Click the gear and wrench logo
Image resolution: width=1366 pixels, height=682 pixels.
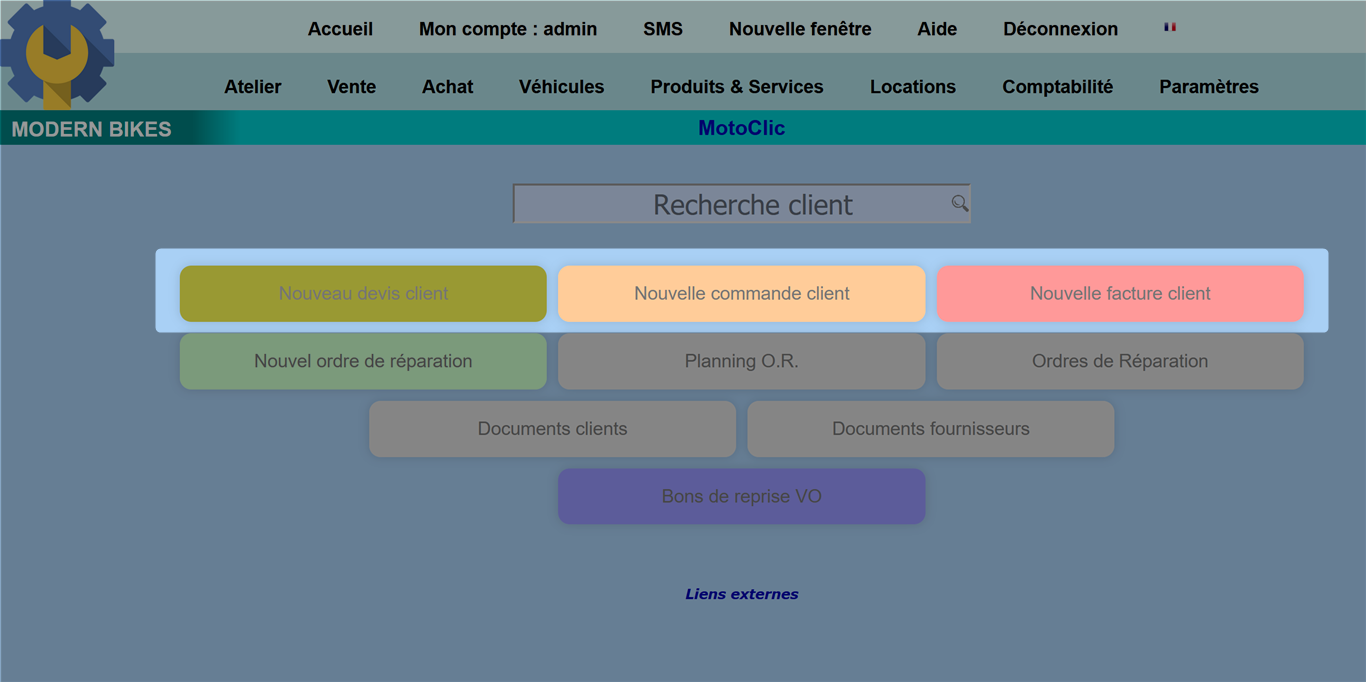[57, 54]
